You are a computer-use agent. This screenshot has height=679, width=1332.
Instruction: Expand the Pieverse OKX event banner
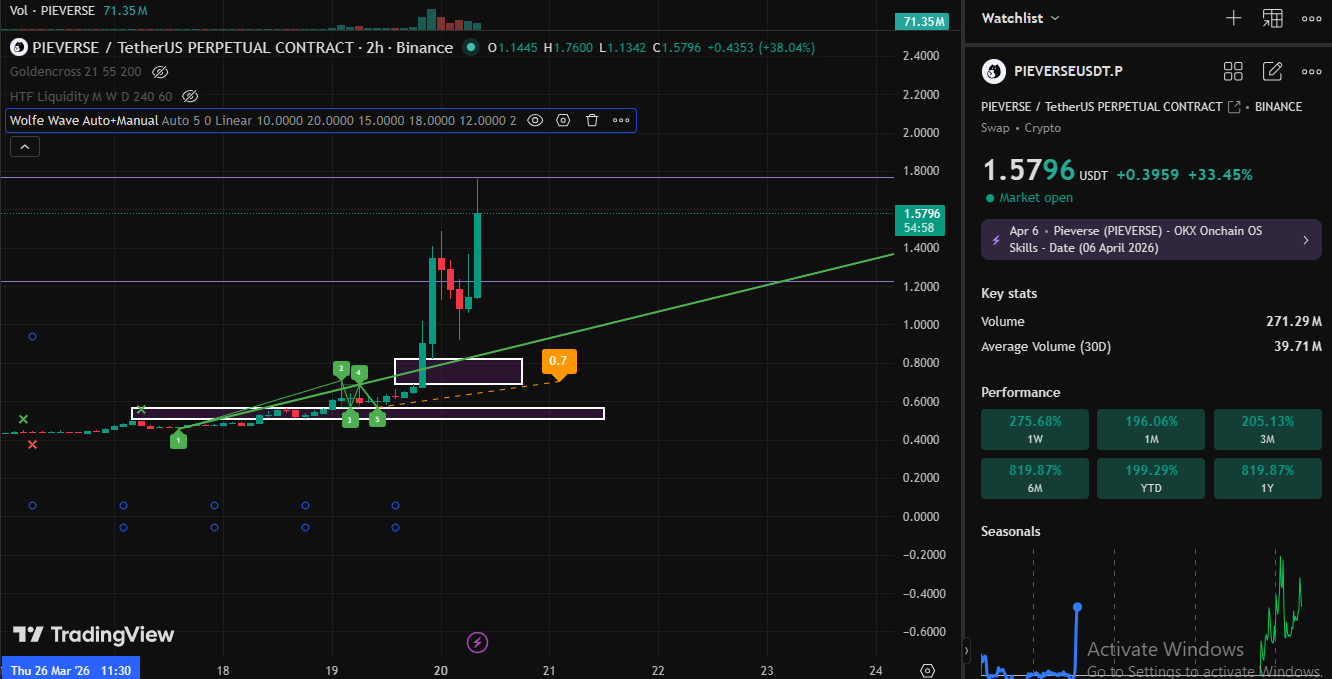pos(1305,239)
